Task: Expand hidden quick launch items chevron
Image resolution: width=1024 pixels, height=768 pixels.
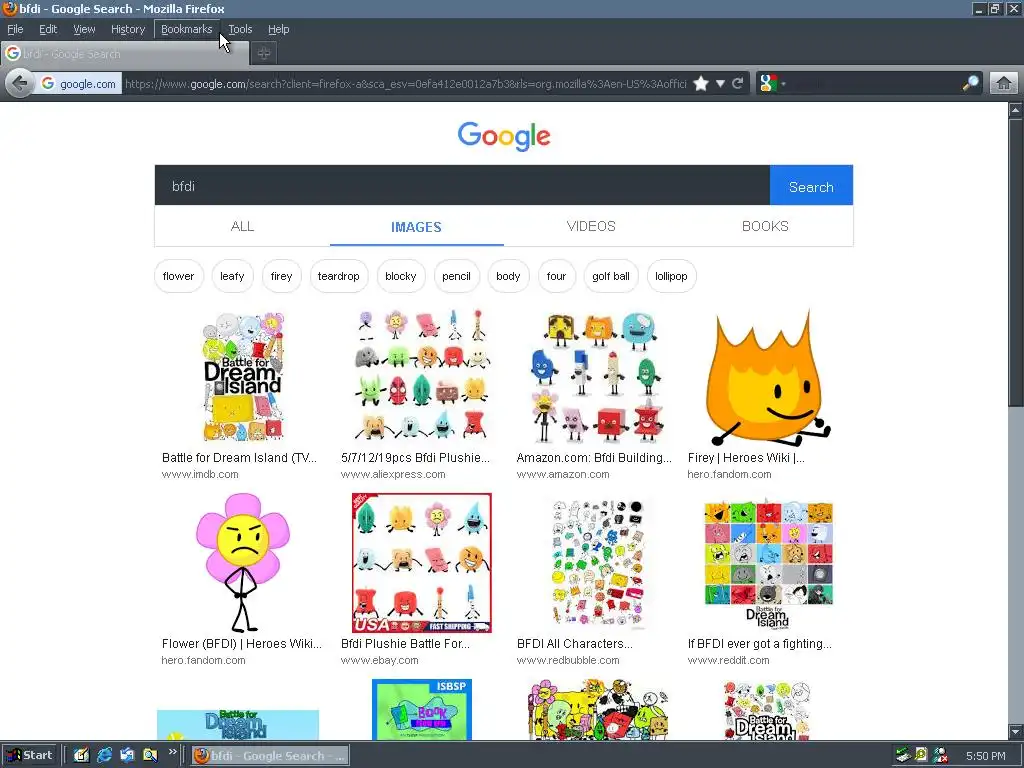Action: point(172,752)
